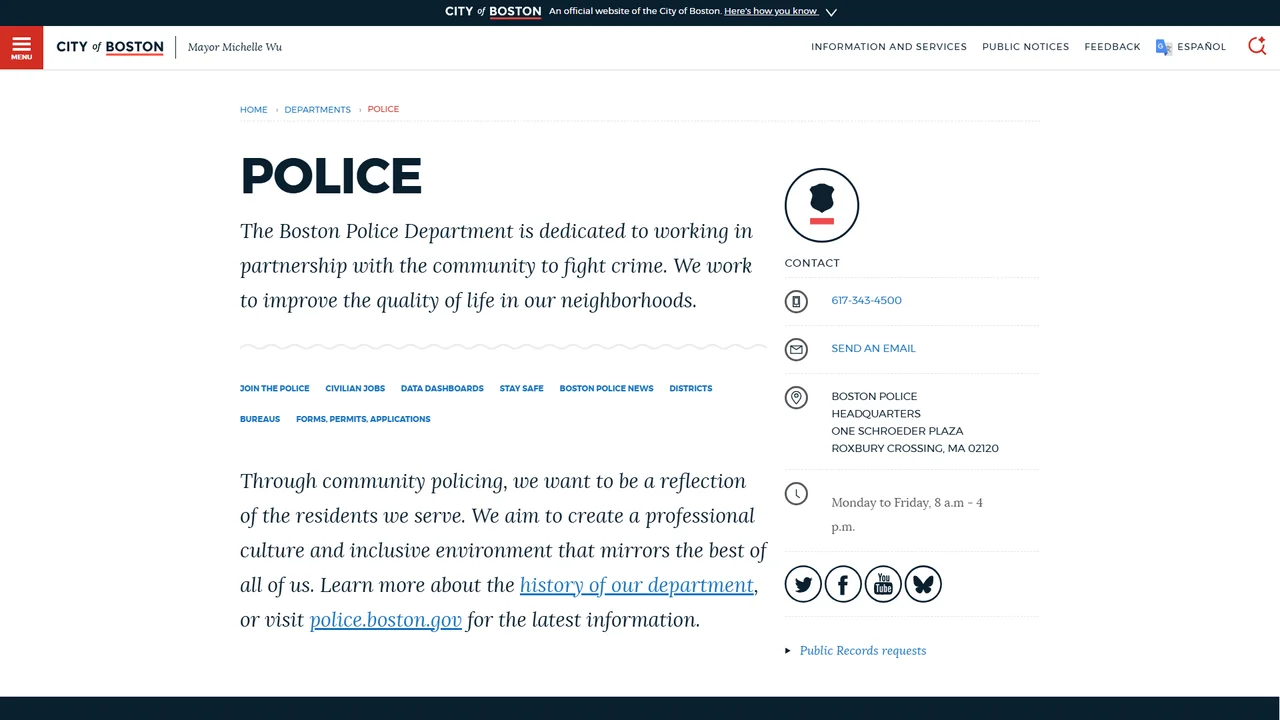Open Public Notices in header

click(1025, 47)
